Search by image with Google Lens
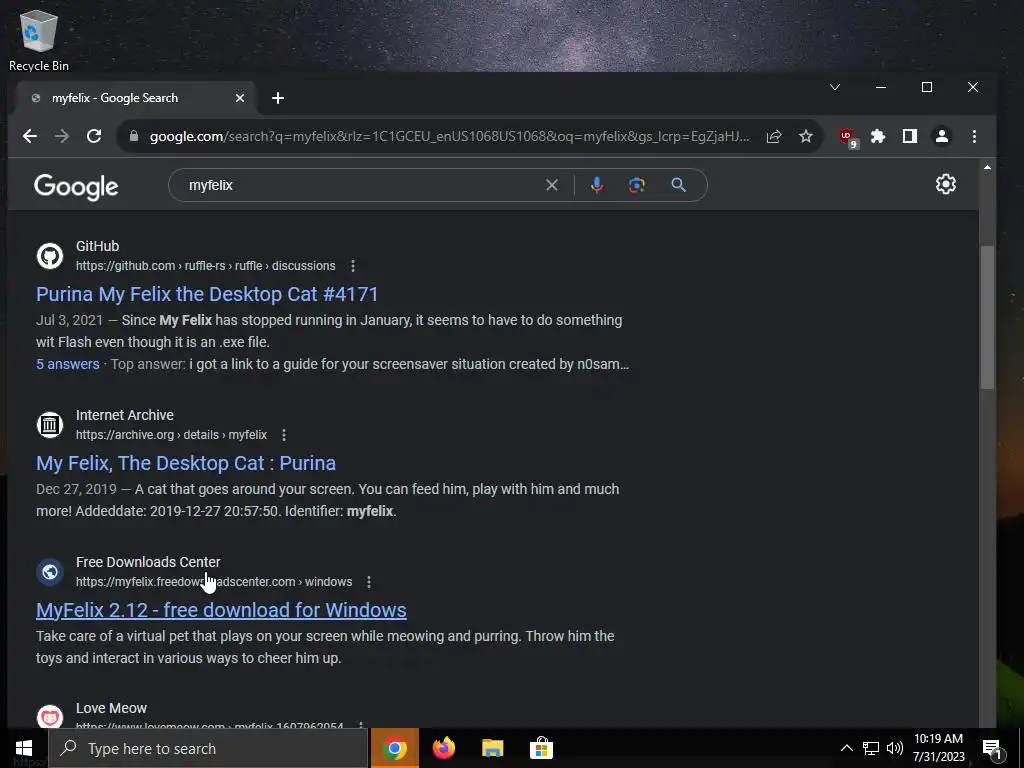This screenshot has width=1024, height=768. pos(637,185)
